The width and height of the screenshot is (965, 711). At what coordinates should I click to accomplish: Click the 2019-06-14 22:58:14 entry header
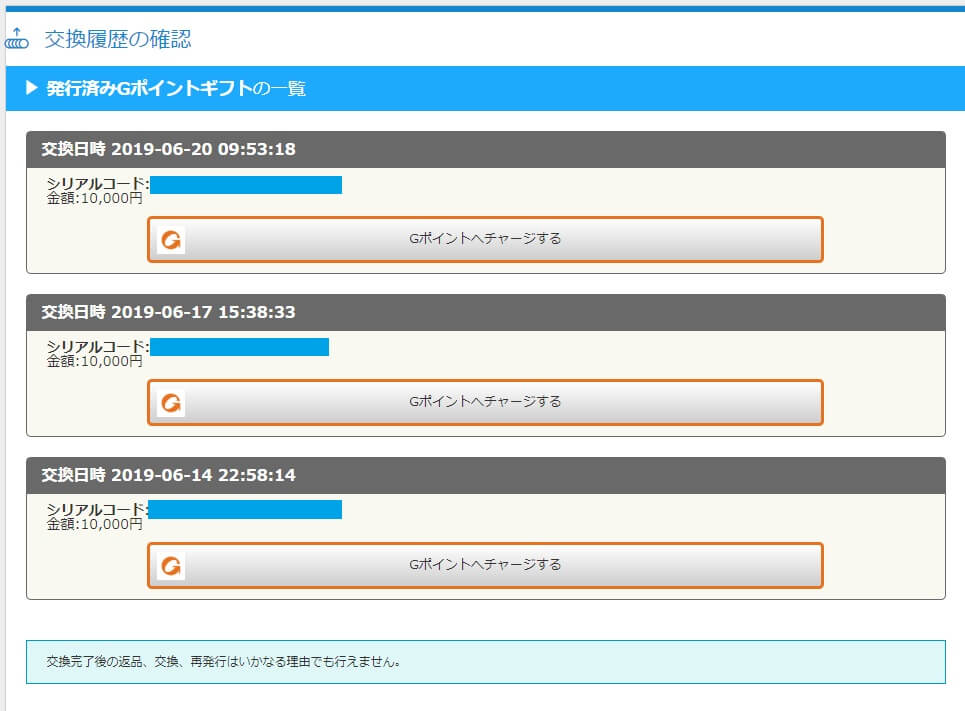coord(168,475)
